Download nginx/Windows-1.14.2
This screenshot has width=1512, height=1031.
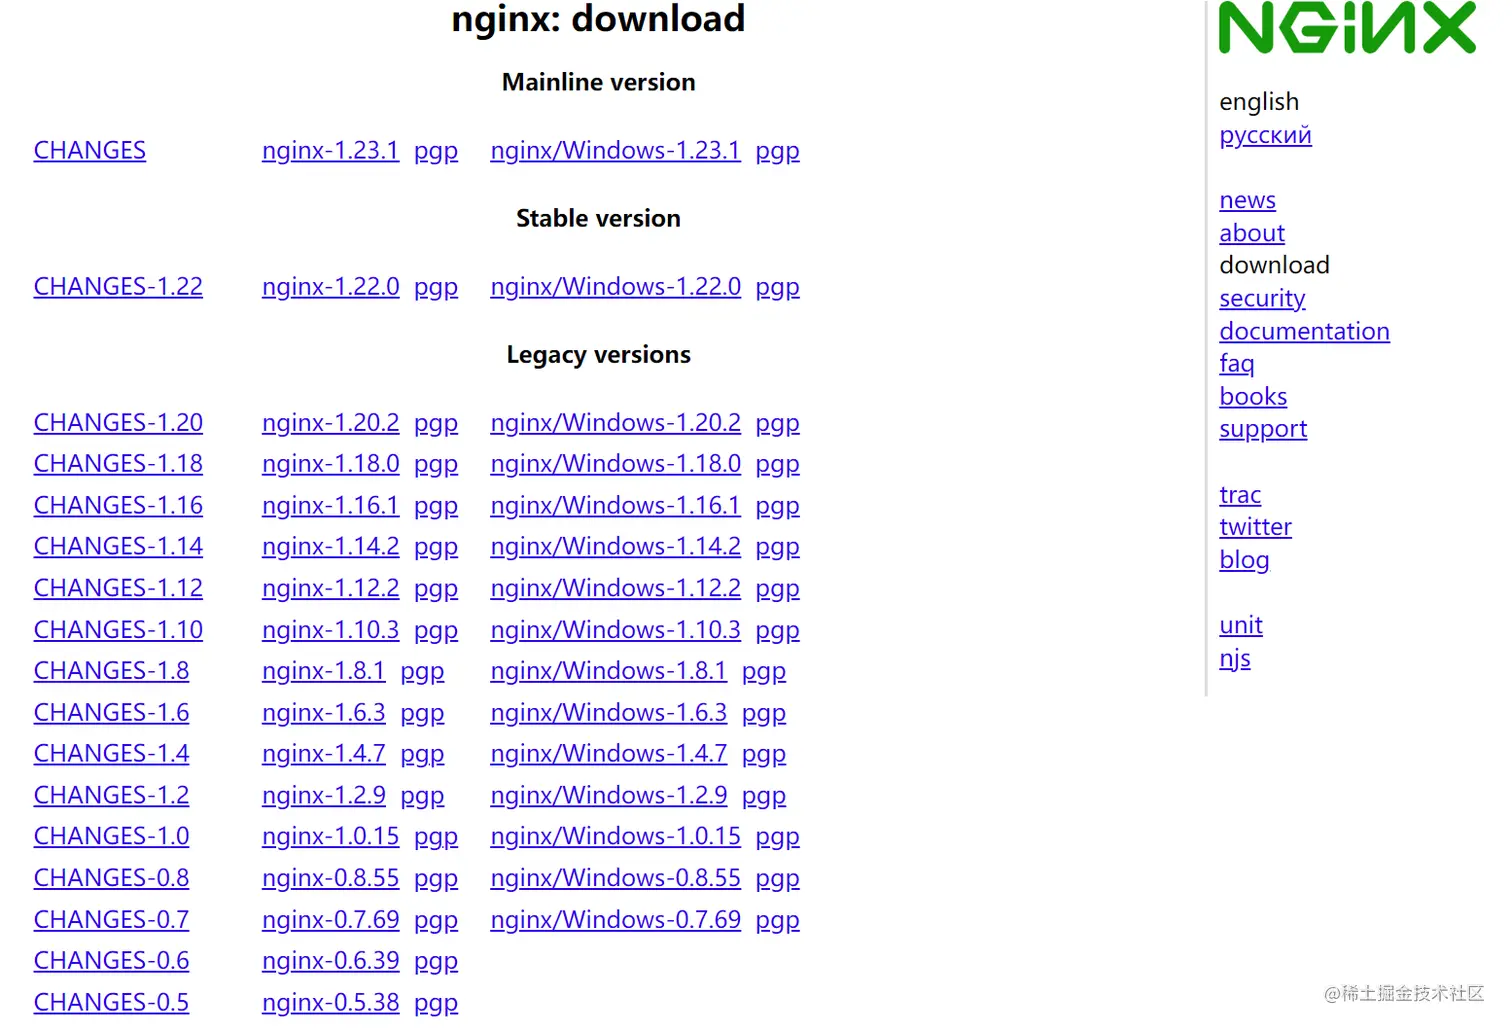(x=615, y=547)
